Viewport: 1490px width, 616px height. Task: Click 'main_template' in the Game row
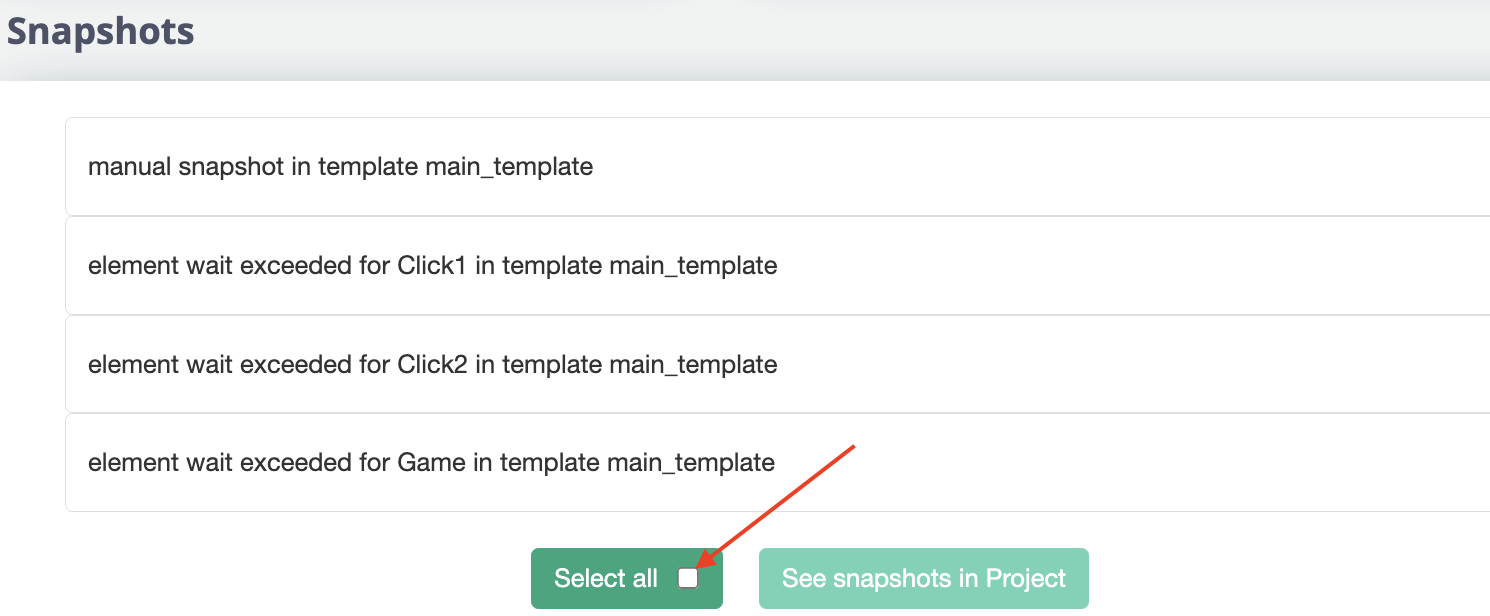point(691,462)
